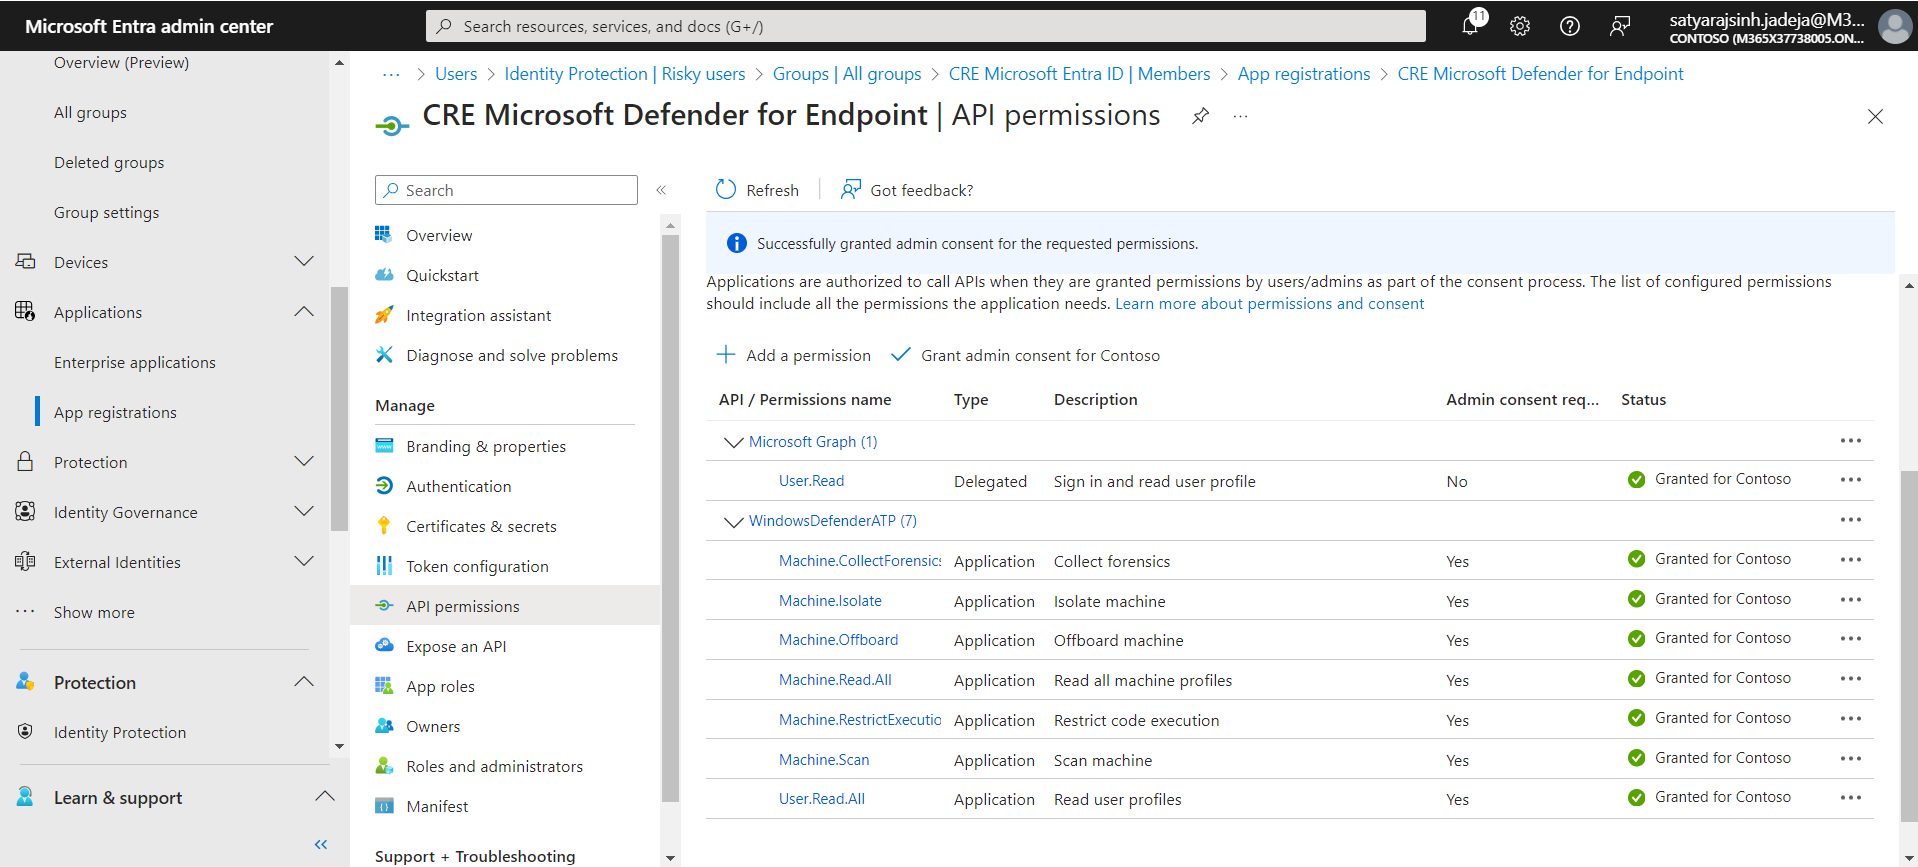Open more options for Machine.Scan row
Image resolution: width=1918 pixels, height=867 pixels.
click(x=1851, y=758)
